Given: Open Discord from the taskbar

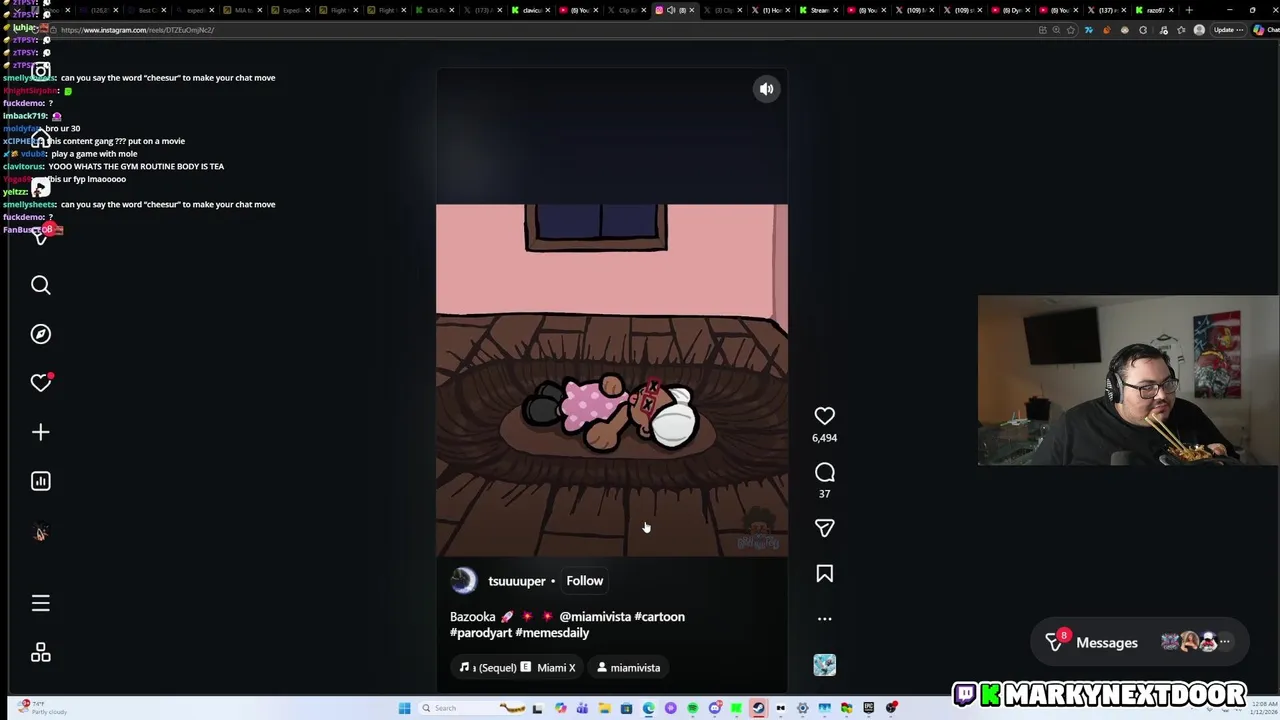Looking at the screenshot, I should pyautogui.click(x=714, y=708).
